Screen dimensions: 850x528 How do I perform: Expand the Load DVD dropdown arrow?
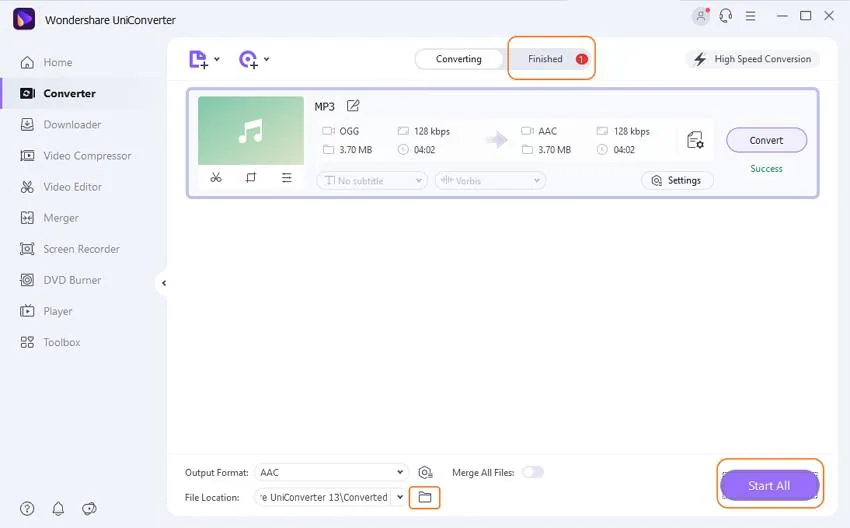click(267, 59)
